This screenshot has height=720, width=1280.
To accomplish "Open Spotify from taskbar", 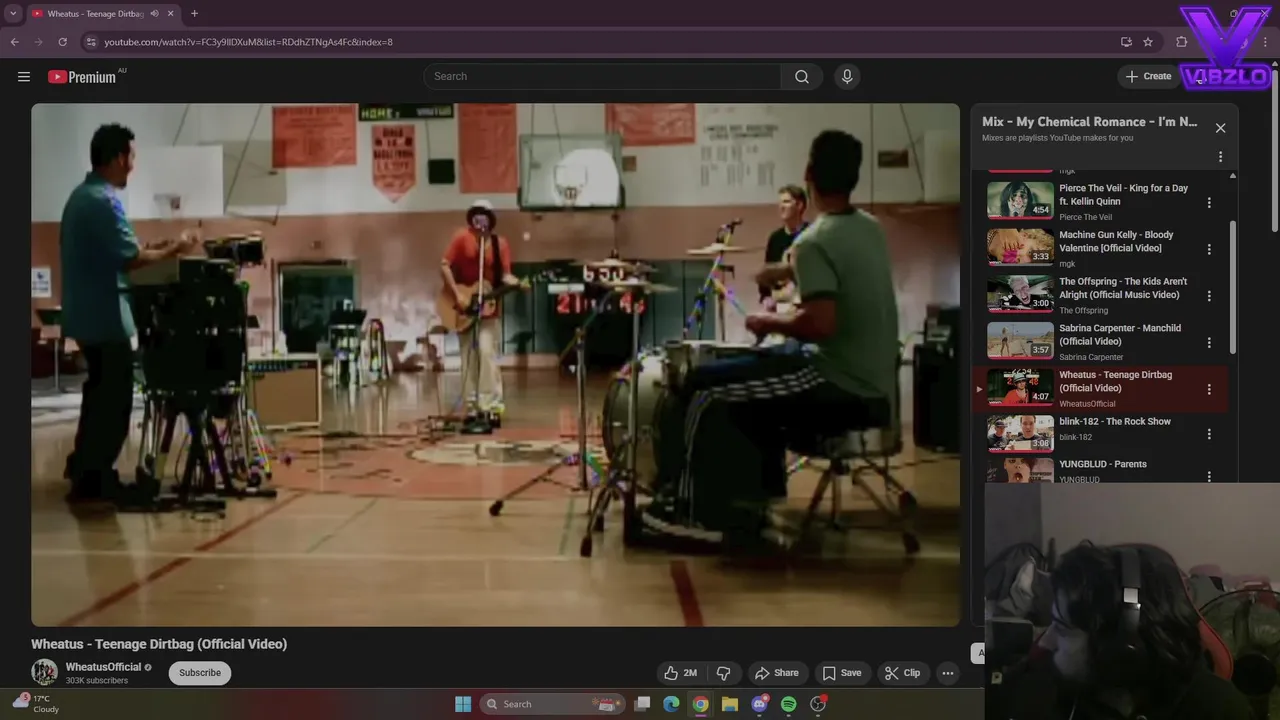I will (788, 704).
